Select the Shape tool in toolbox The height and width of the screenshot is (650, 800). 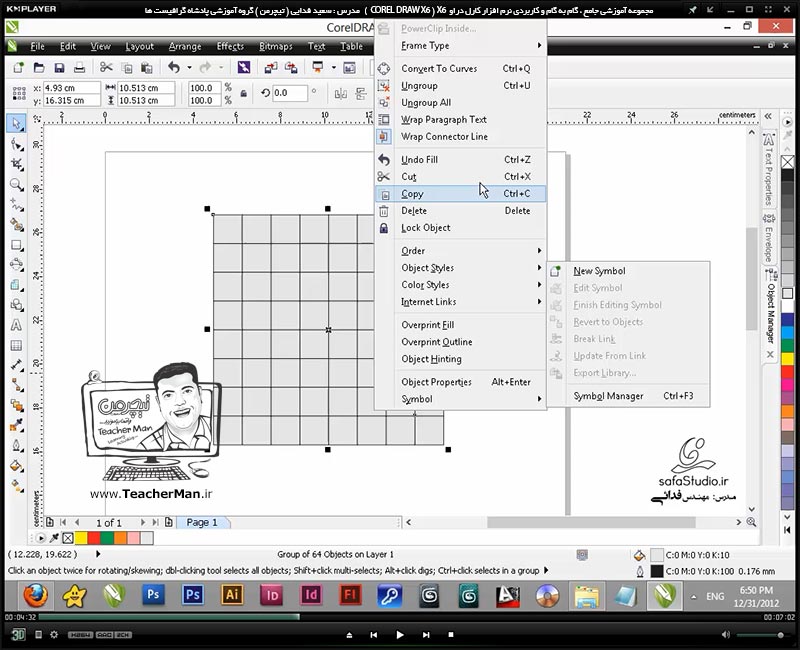tap(17, 144)
